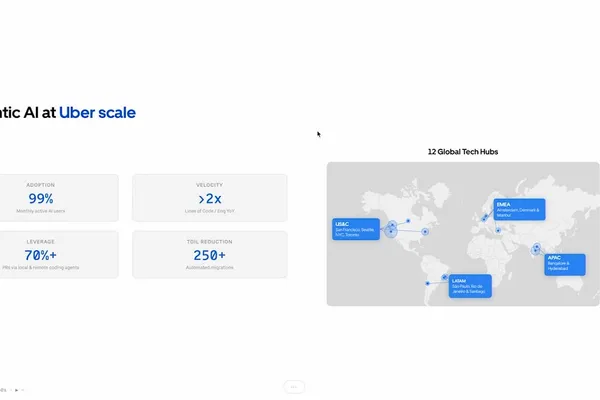The image size is (600, 400).
Task: Click the TOIL REDUCTION card heading
Action: (x=210, y=242)
